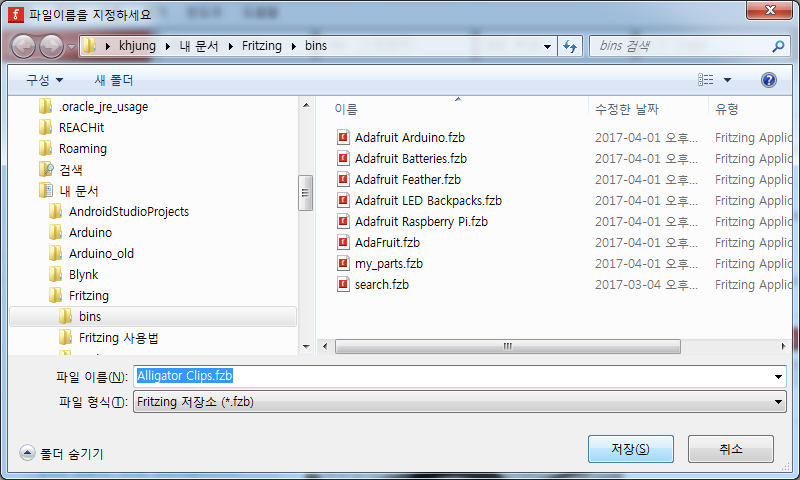Expand the arrow after khjung in breadcrumb
The height and width of the screenshot is (480, 800).
tap(167, 46)
